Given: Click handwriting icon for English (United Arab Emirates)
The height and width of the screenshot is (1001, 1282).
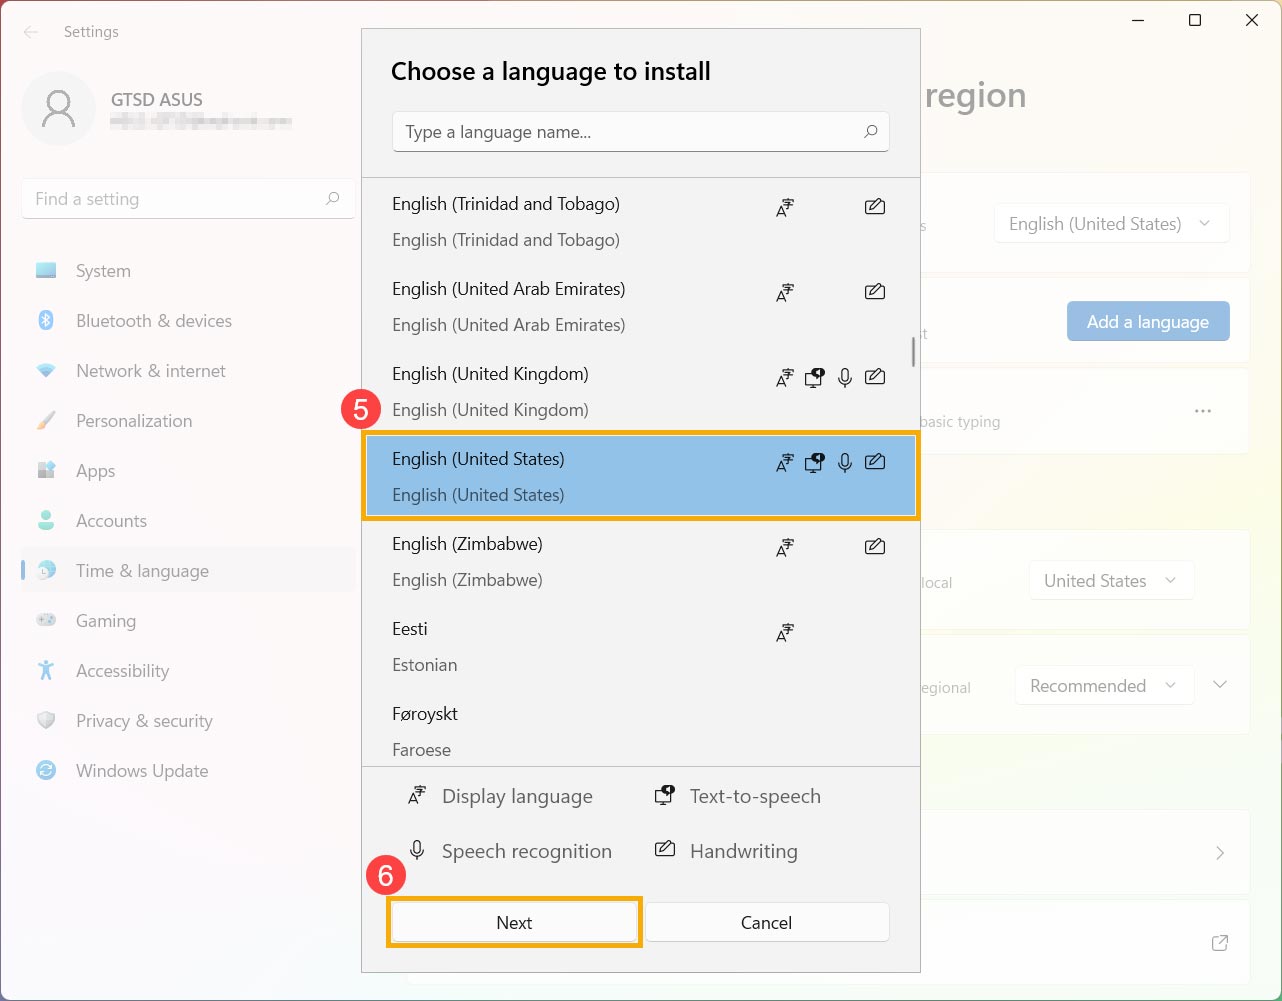Looking at the screenshot, I should point(875,292).
